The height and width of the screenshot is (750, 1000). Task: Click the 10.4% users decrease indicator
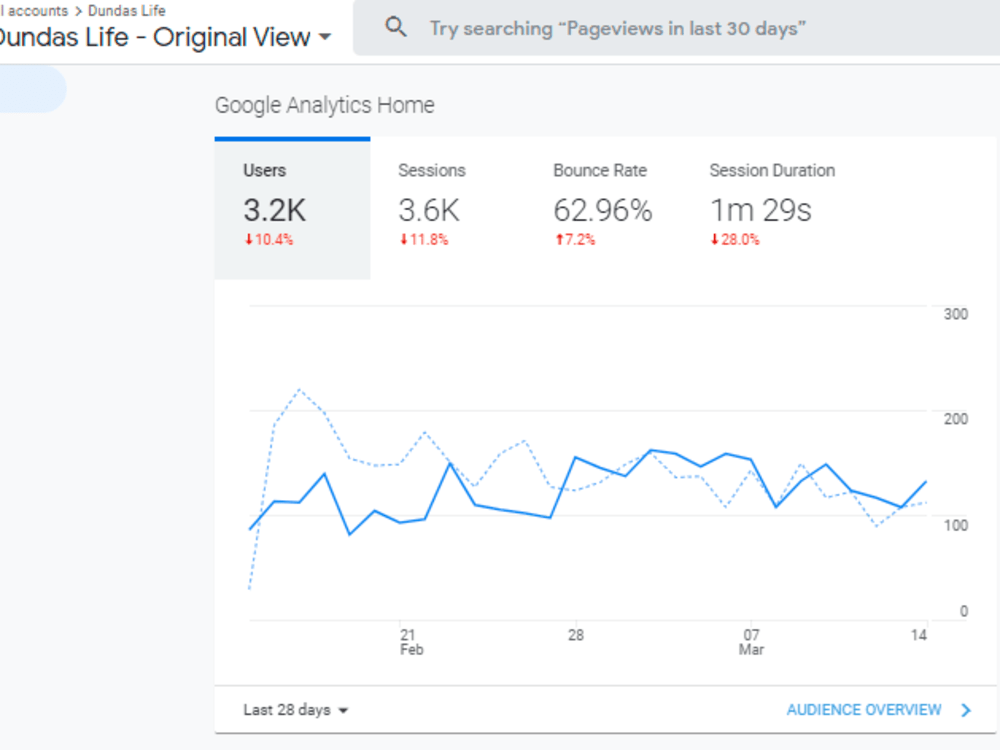point(268,240)
